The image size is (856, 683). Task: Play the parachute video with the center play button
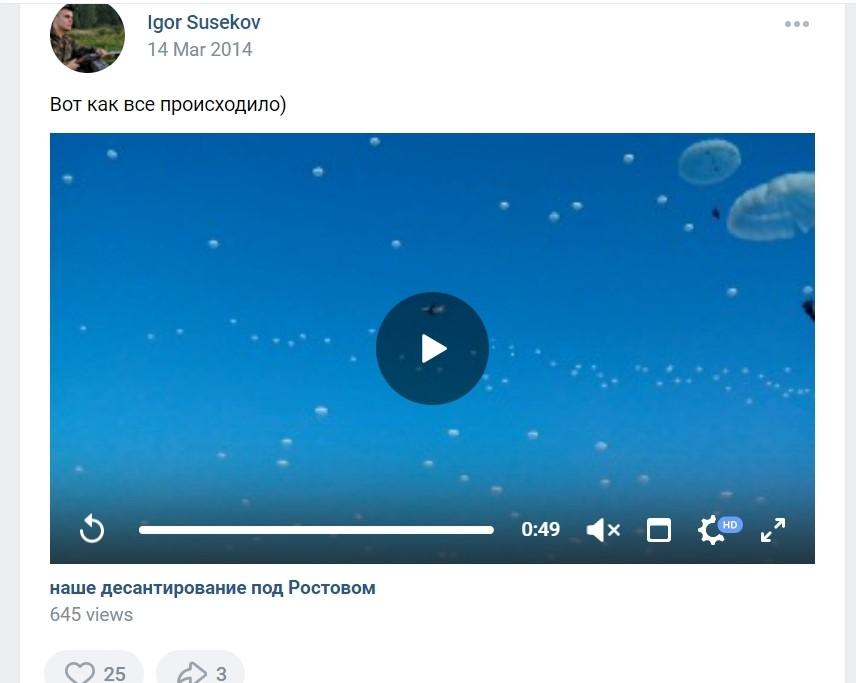pyautogui.click(x=432, y=348)
